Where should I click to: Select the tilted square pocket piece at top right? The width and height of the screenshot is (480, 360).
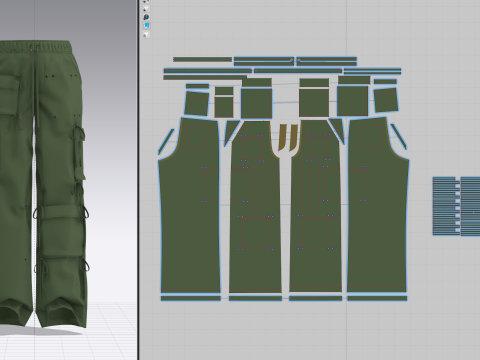click(386, 100)
